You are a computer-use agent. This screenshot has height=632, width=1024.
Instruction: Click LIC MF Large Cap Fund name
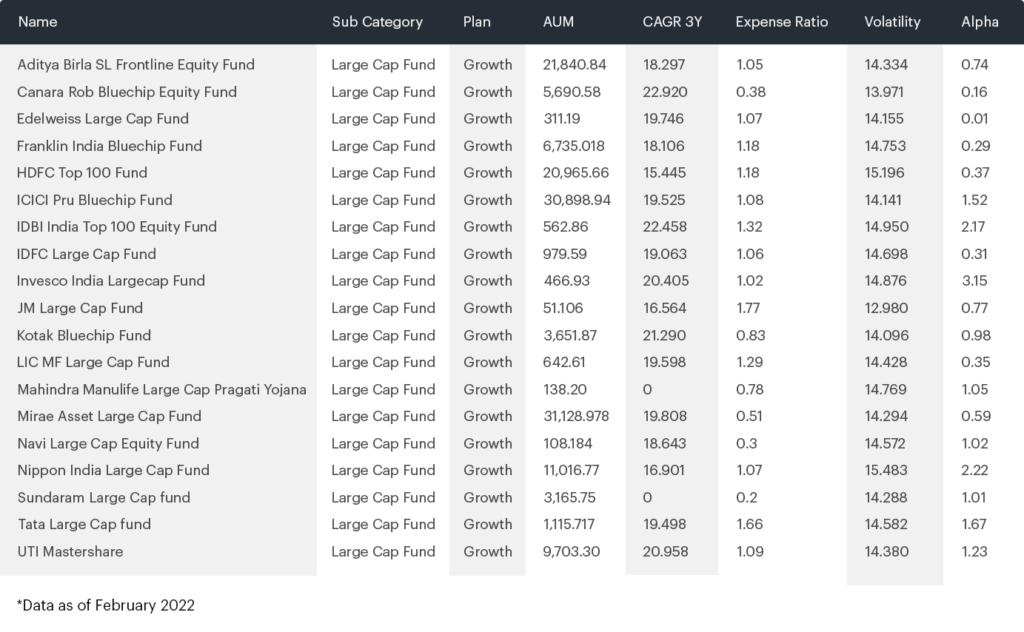click(x=93, y=362)
